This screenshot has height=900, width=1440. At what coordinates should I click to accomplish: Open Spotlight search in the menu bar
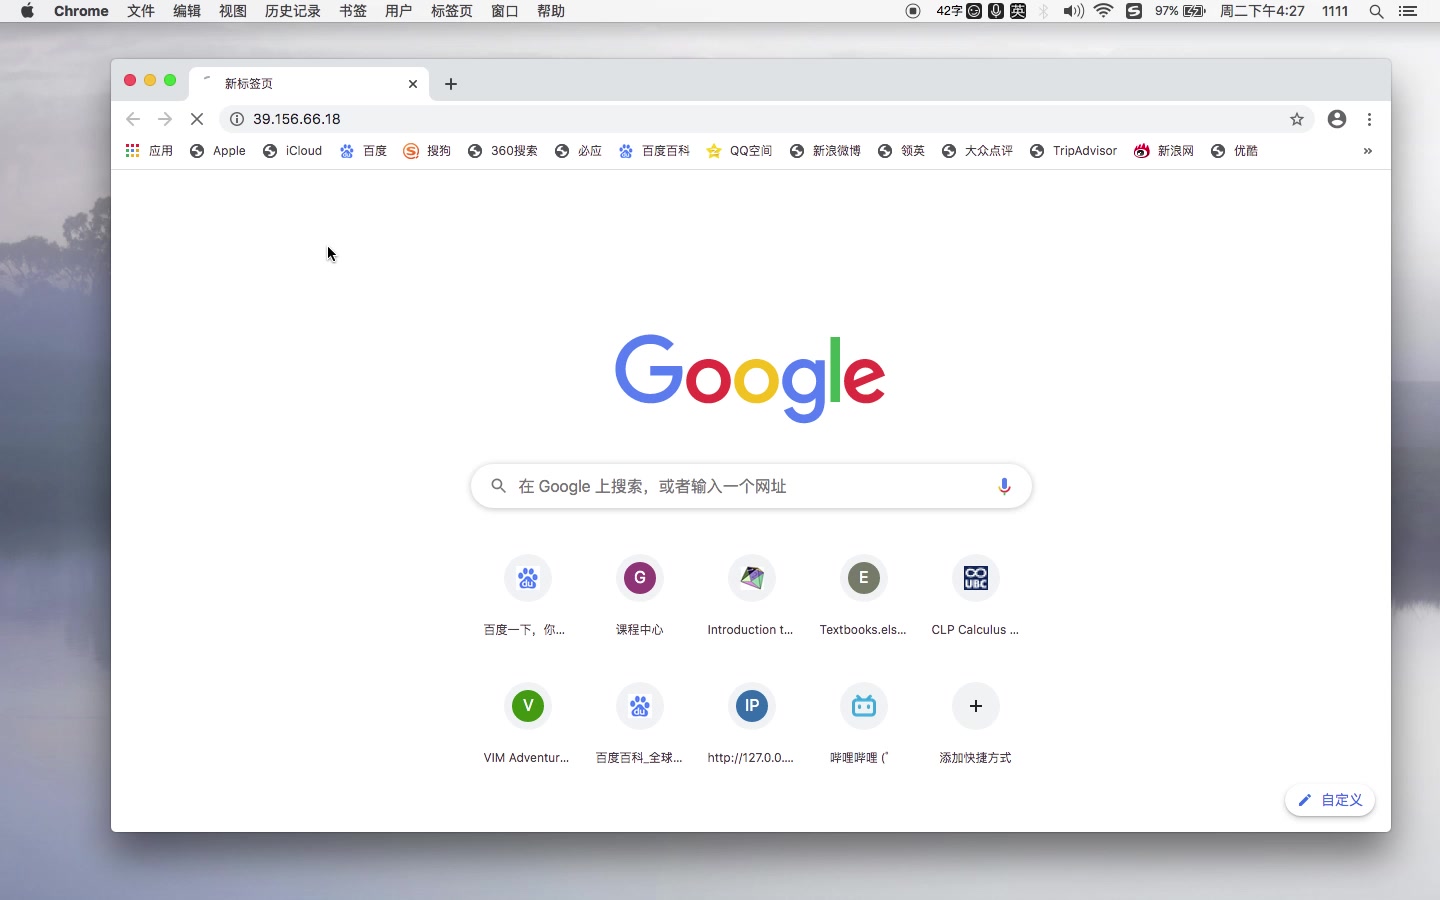[x=1376, y=11]
